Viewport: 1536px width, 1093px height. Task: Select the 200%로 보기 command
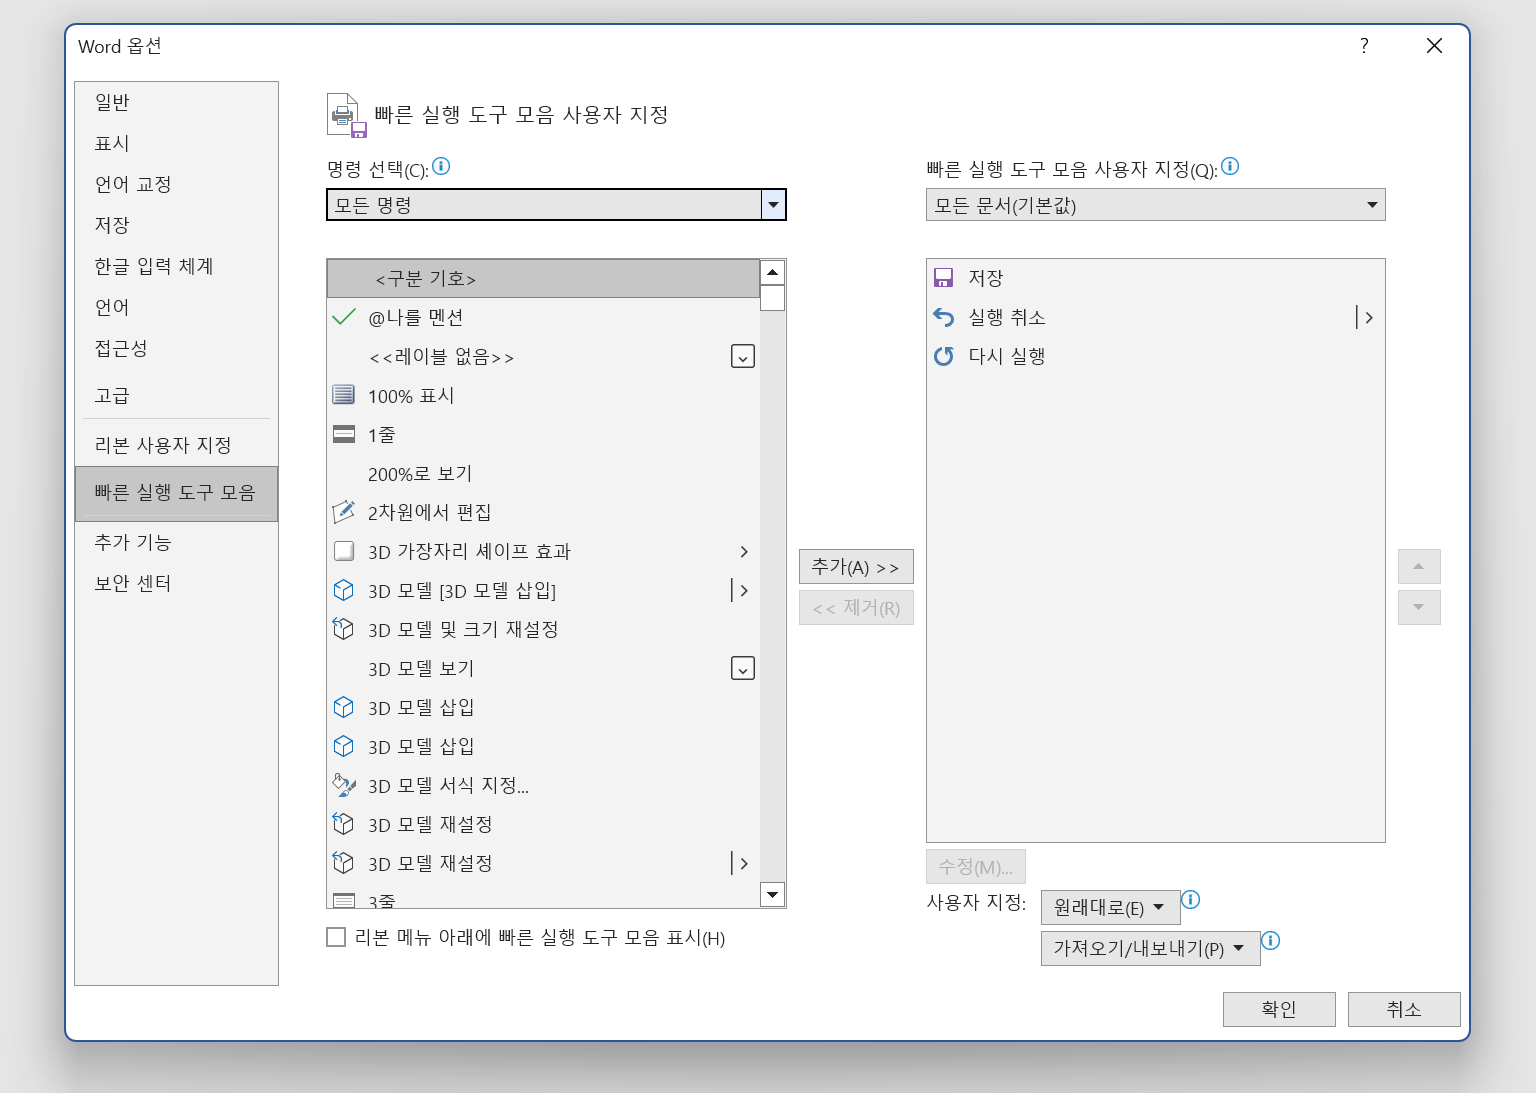(x=543, y=473)
